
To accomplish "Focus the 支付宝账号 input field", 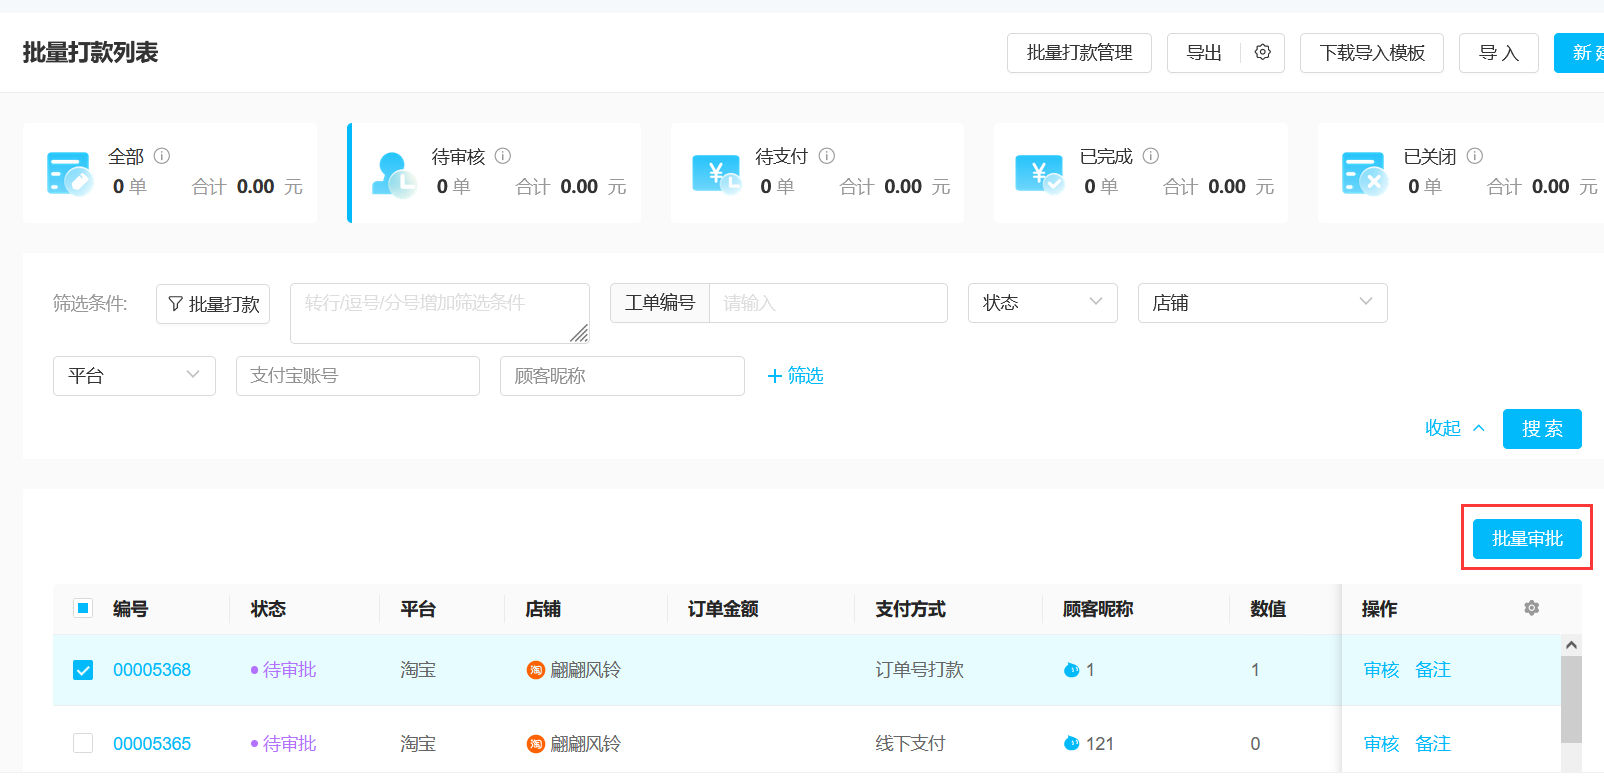I will [358, 376].
